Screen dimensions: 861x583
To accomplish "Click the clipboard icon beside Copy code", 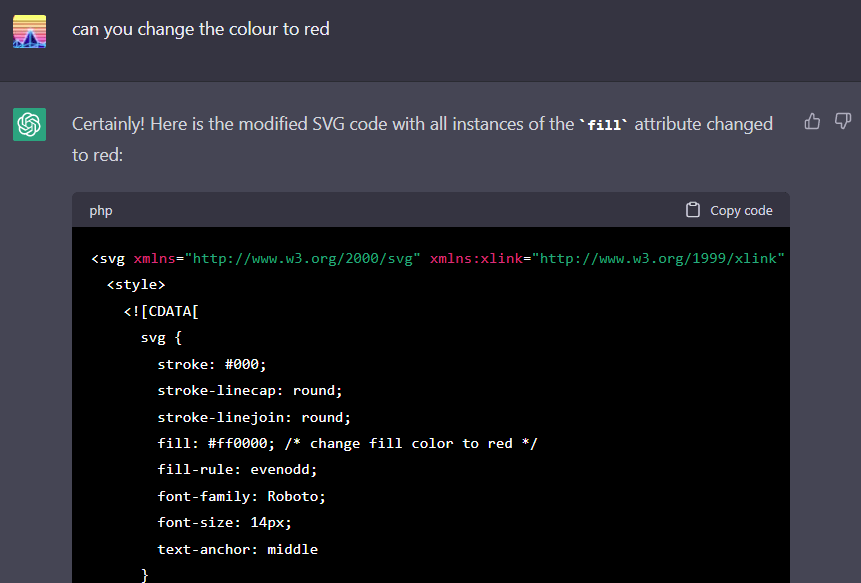I will (693, 210).
